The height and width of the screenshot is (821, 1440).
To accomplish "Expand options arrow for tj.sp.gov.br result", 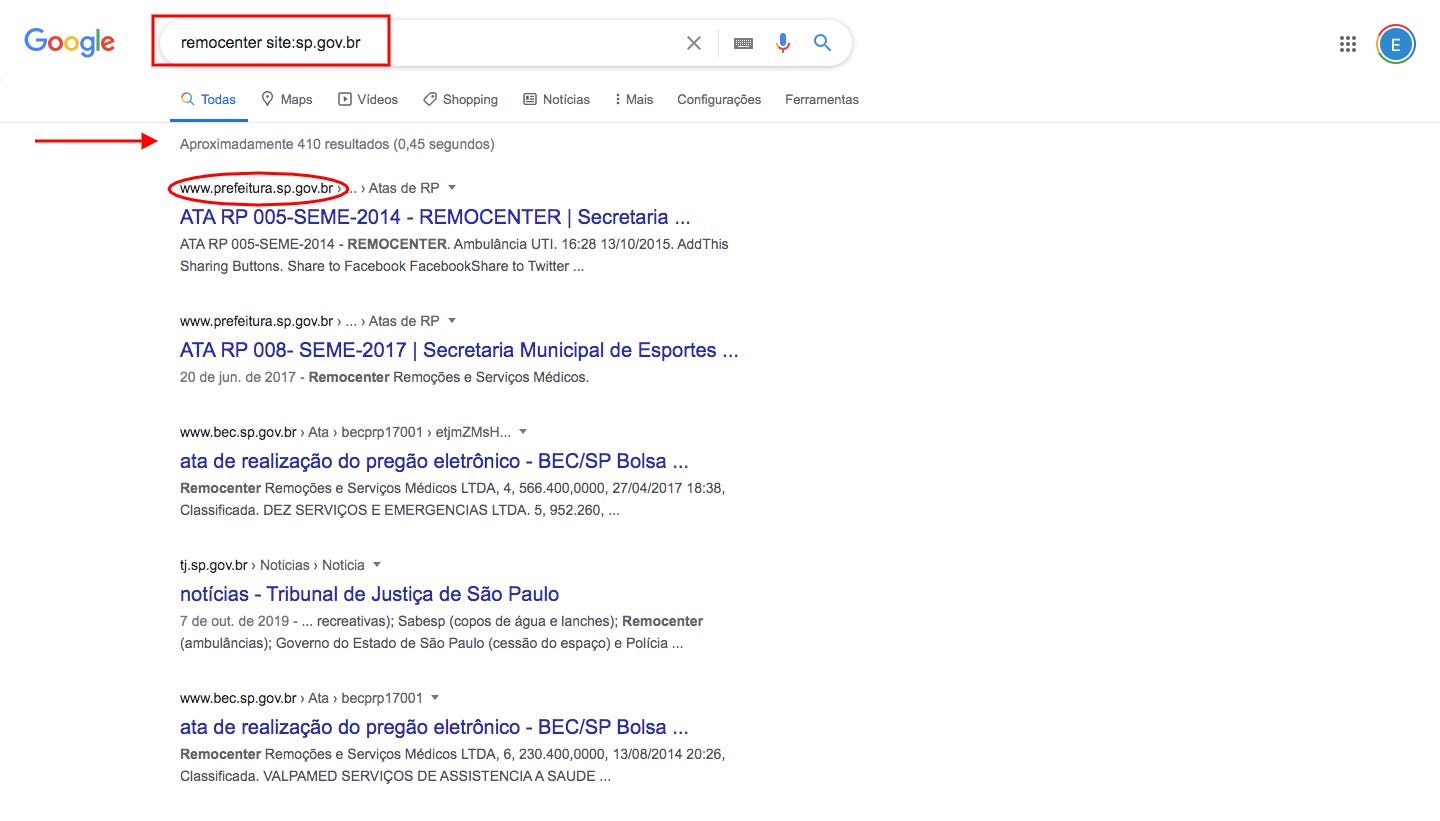I will click(377, 565).
